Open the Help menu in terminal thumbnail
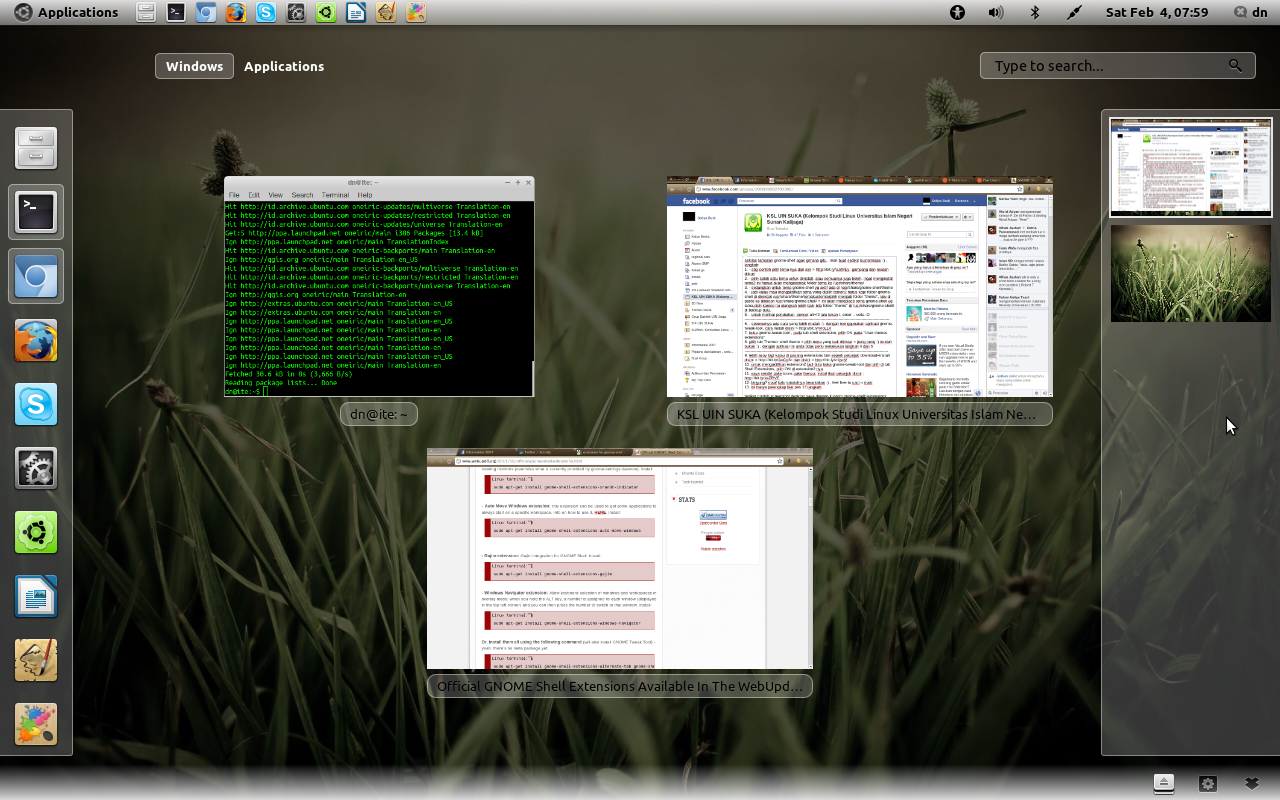 point(365,195)
